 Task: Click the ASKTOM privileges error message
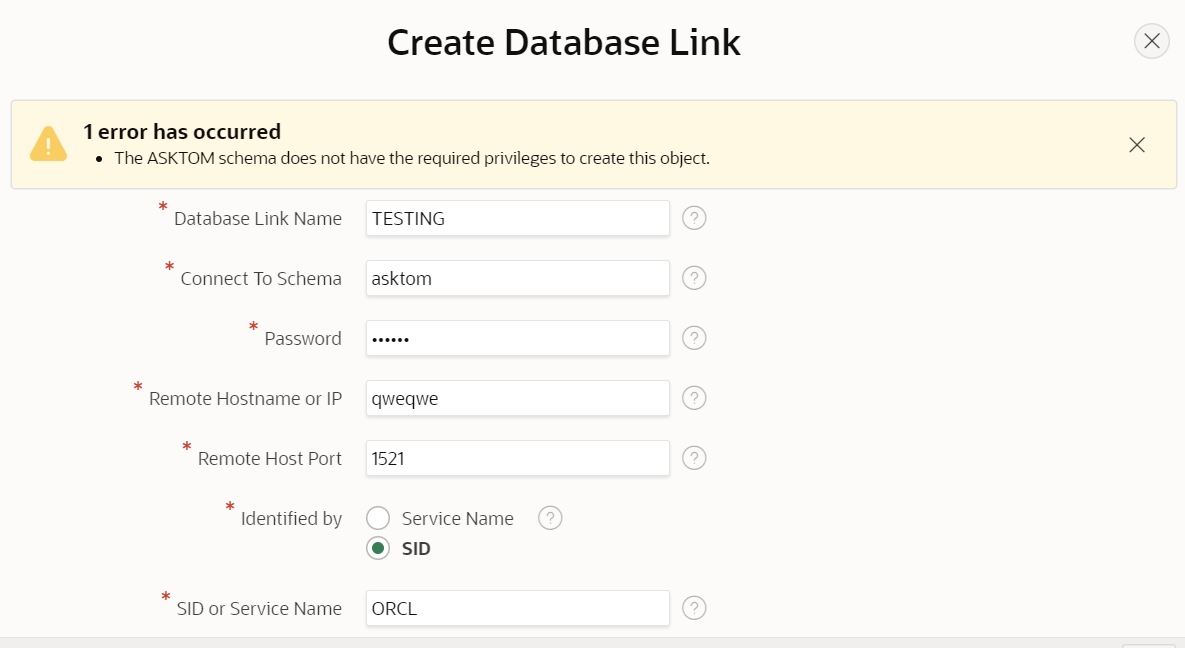(x=413, y=158)
